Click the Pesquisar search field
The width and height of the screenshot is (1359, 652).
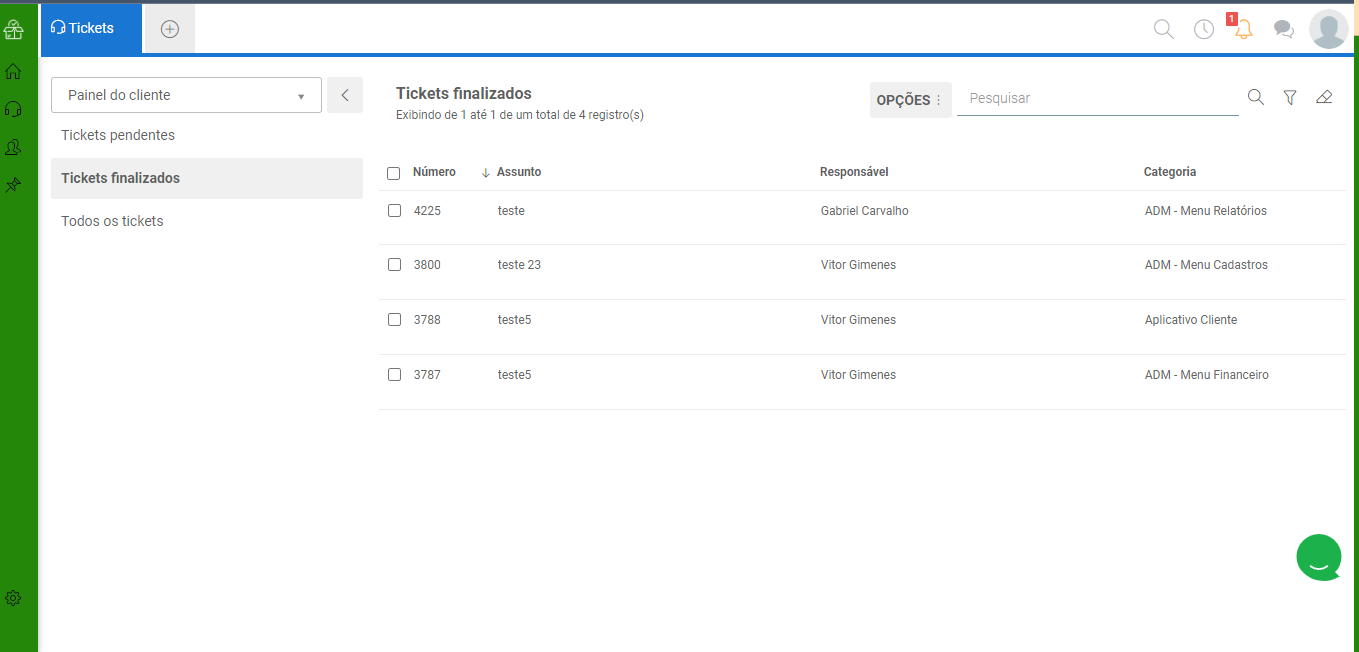point(1098,98)
